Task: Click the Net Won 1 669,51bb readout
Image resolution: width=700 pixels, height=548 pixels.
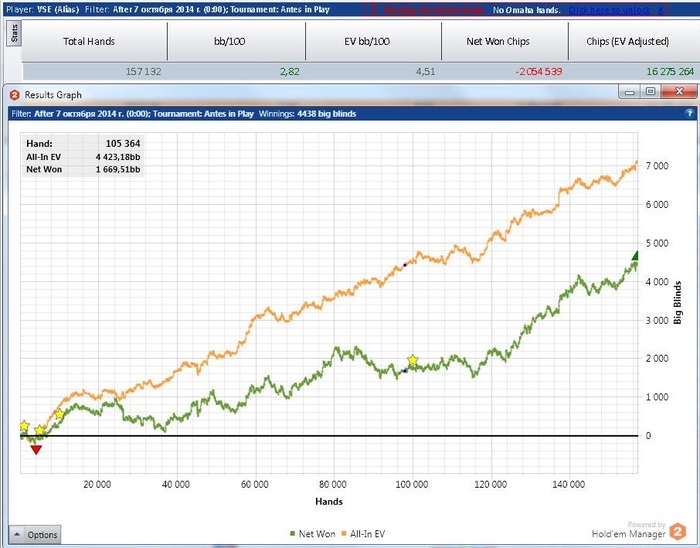Action: point(83,169)
